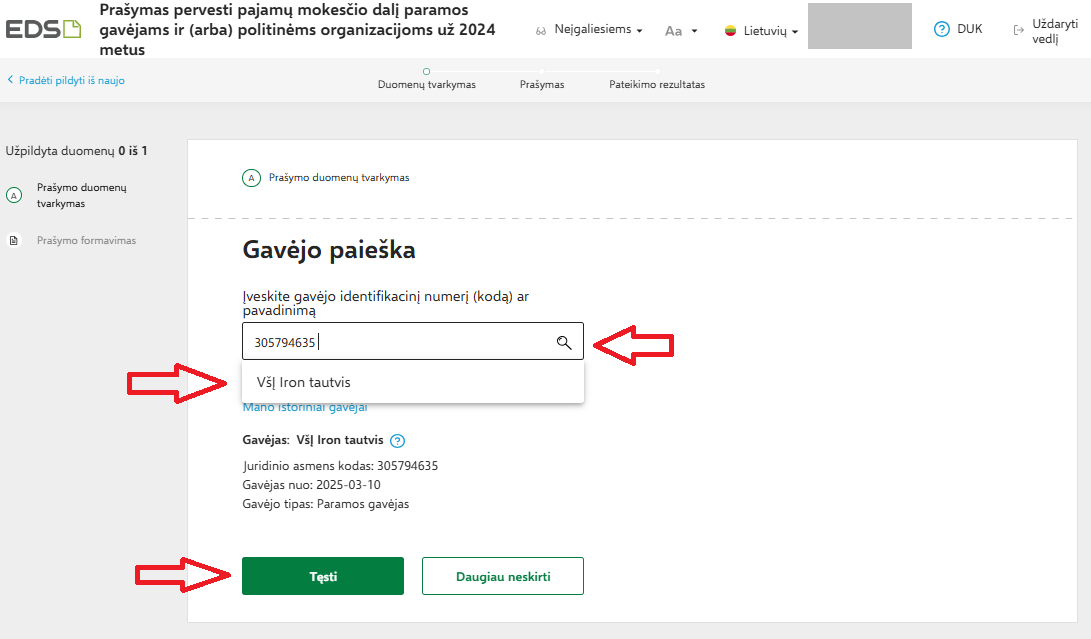Click the gray user profile box in header
The width and height of the screenshot is (1091, 639).
click(x=859, y=26)
